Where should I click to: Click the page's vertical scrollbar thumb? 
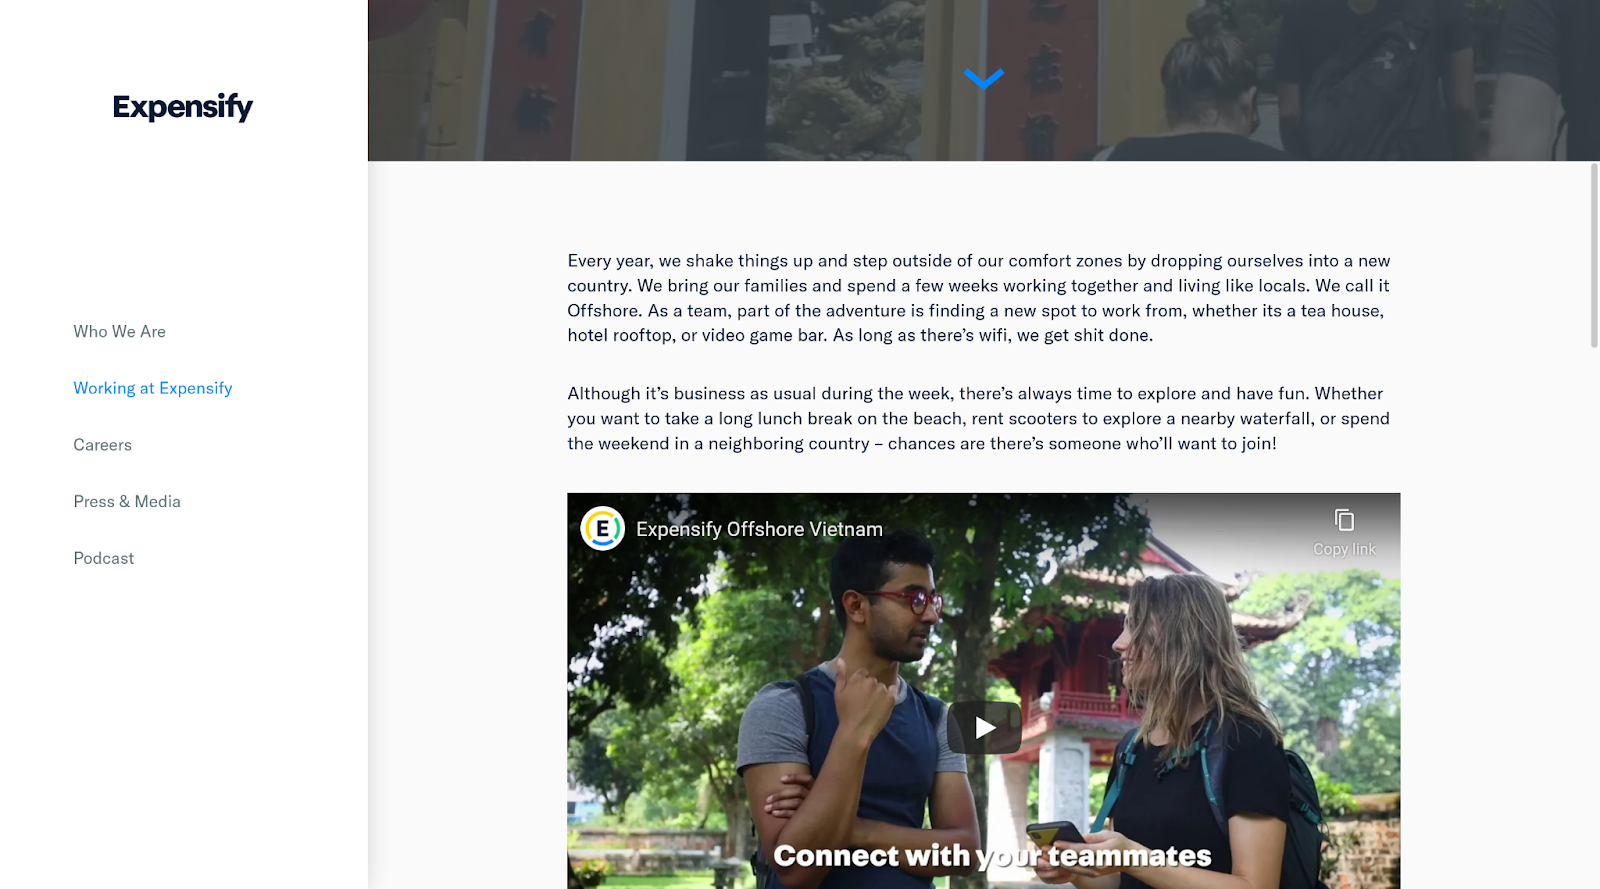(x=1594, y=255)
